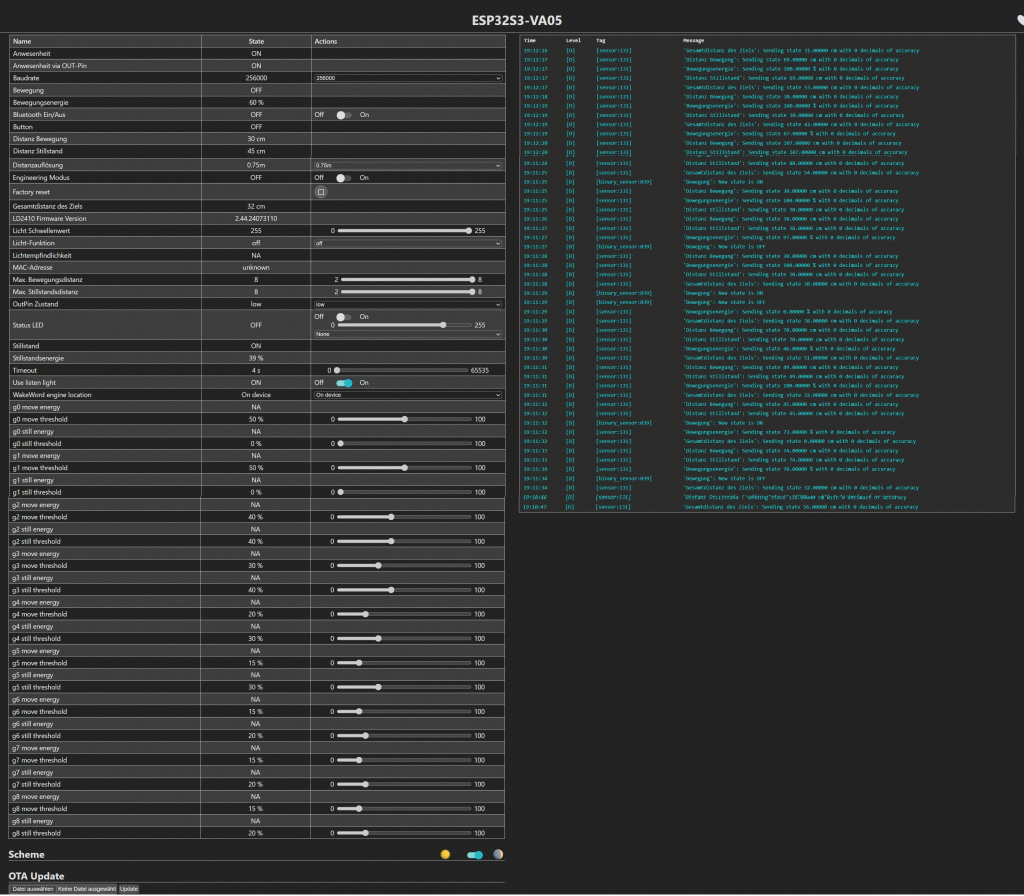This screenshot has height=896, width=1024.
Task: Toggle the Status LED on/off switch
Action: coord(344,316)
